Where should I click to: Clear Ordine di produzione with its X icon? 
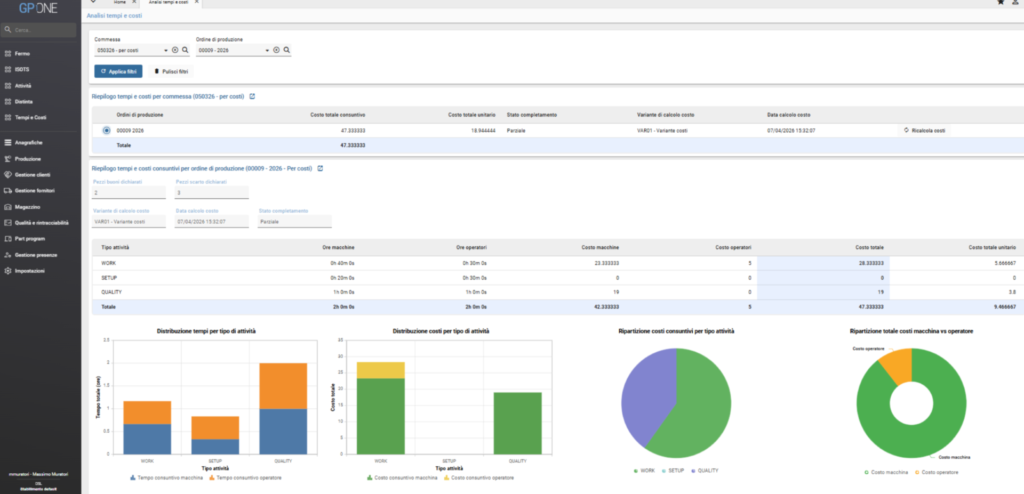coord(276,50)
